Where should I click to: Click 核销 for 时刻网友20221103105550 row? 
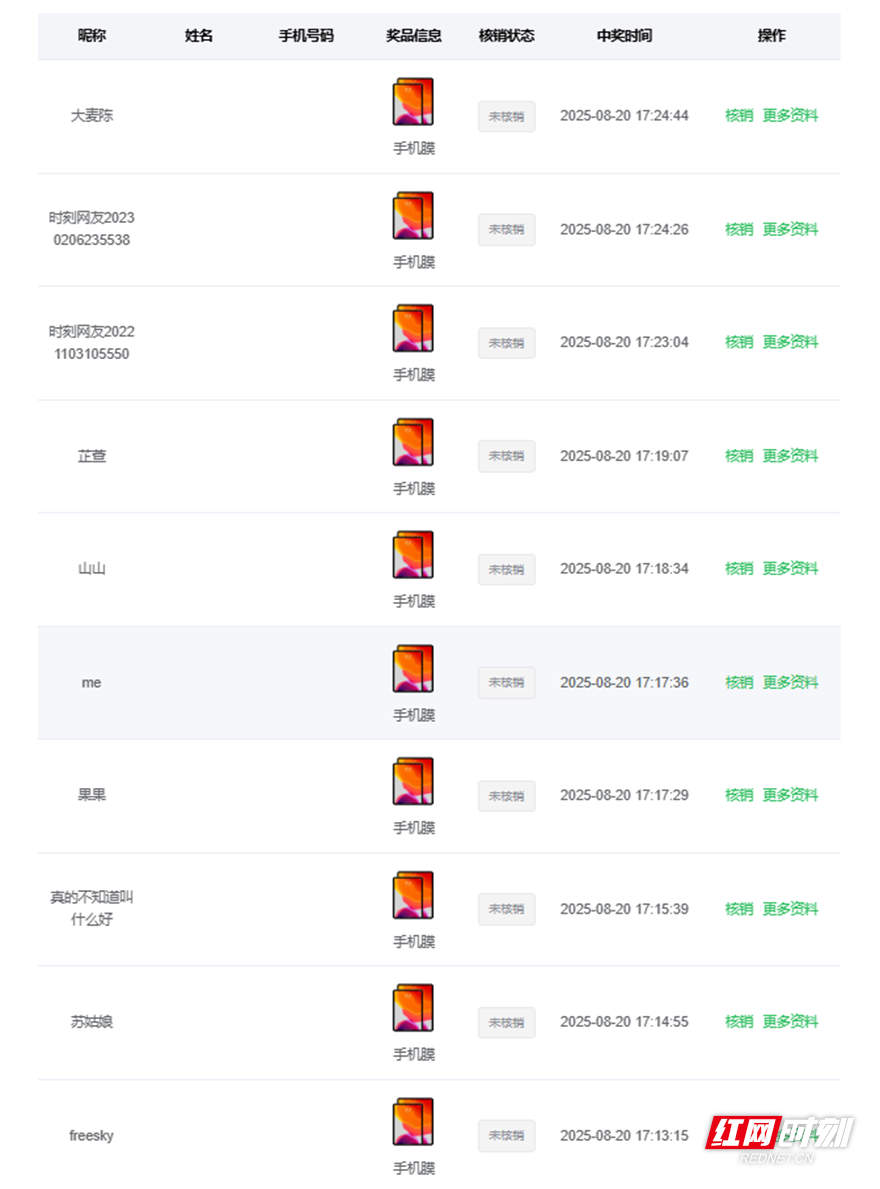pyautogui.click(x=739, y=342)
